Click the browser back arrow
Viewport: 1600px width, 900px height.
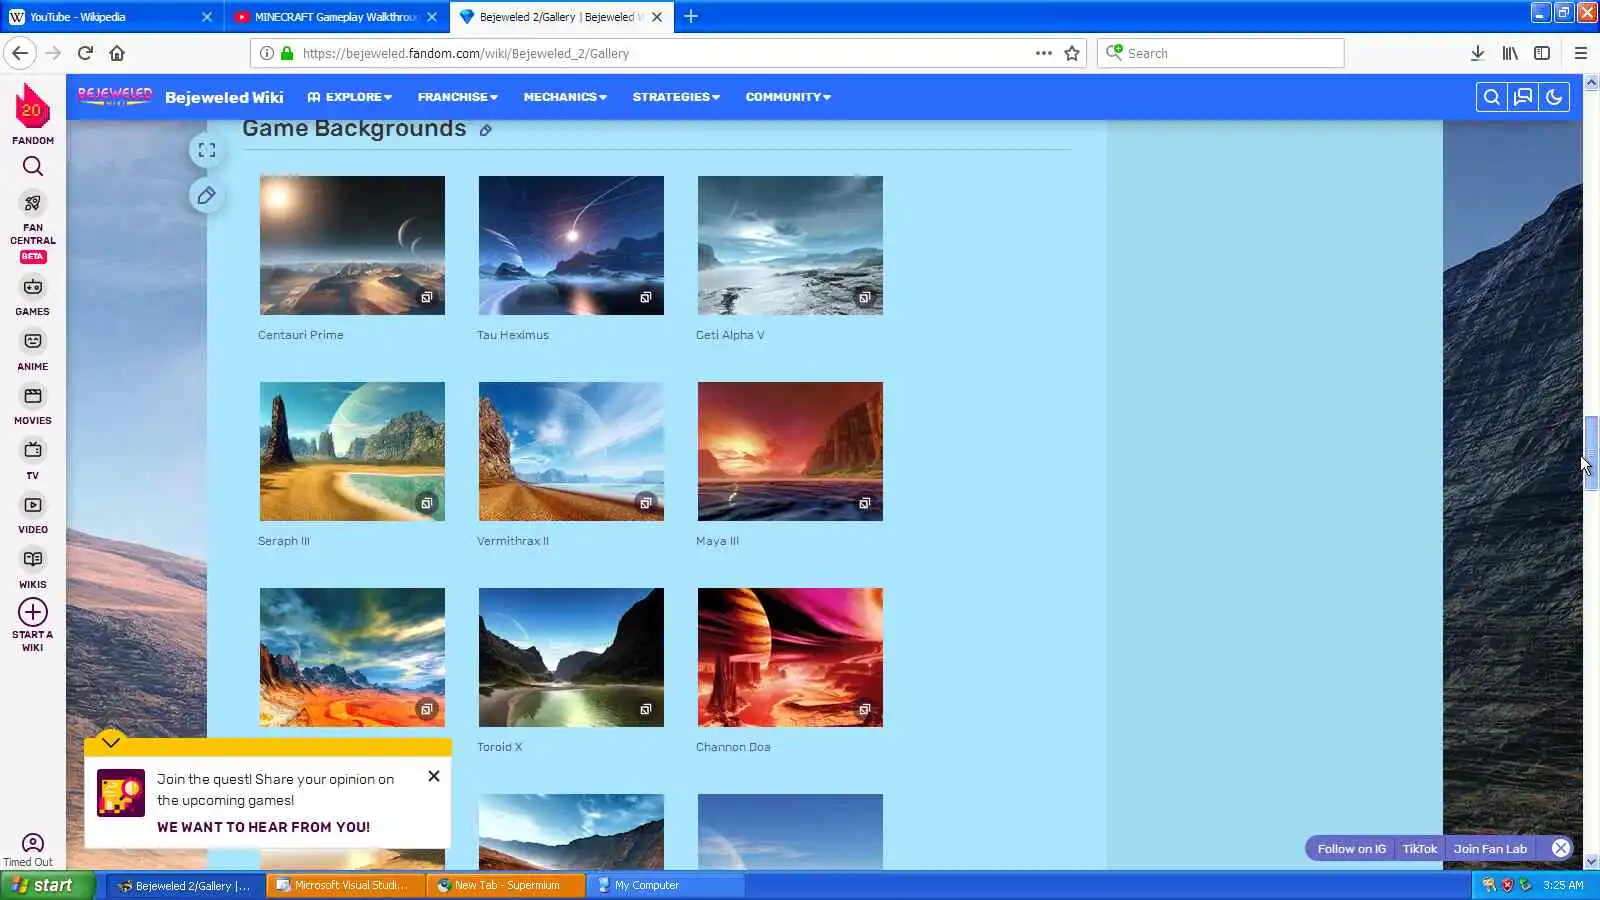(20, 53)
